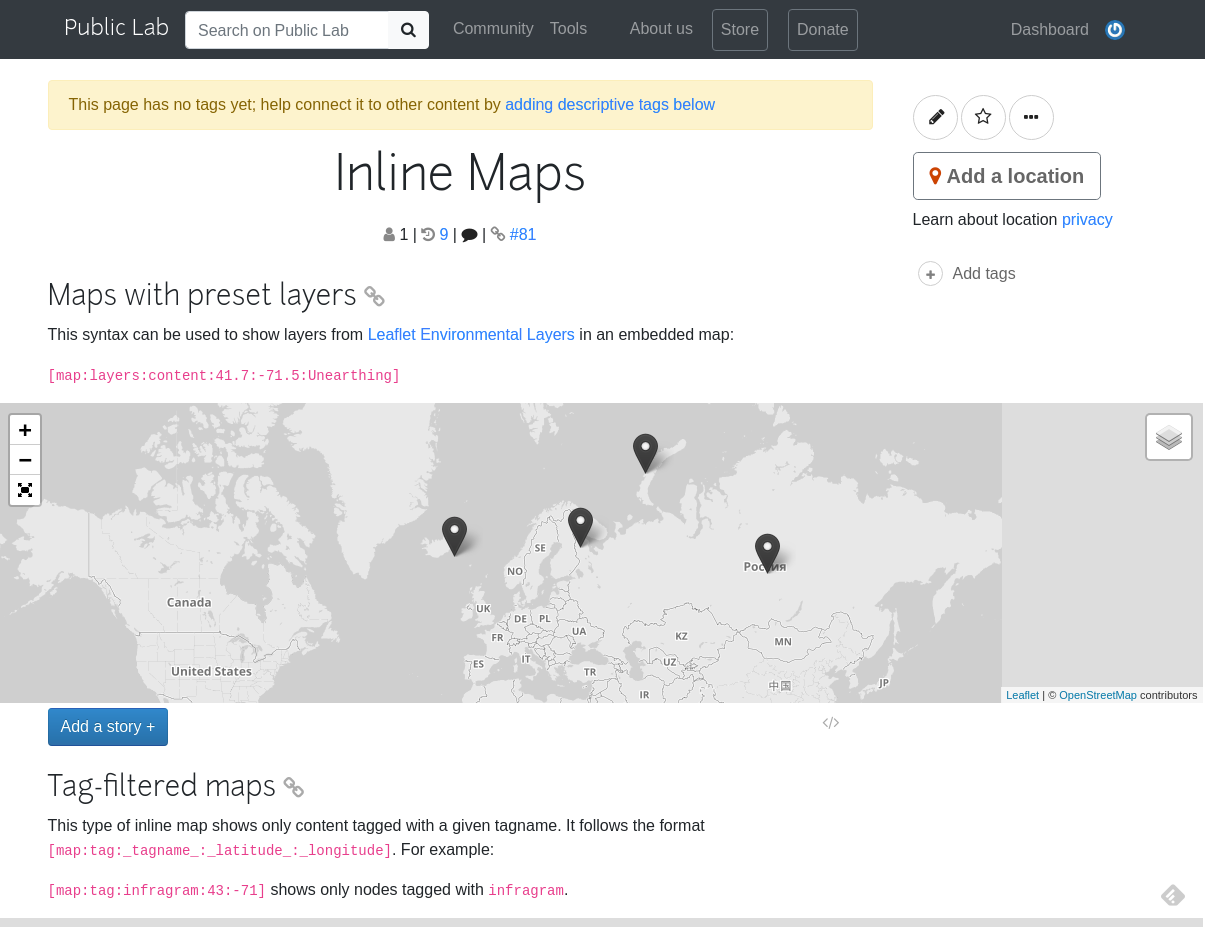This screenshot has width=1205, height=927.
Task: Open the privacy link about location
Action: [1086, 219]
